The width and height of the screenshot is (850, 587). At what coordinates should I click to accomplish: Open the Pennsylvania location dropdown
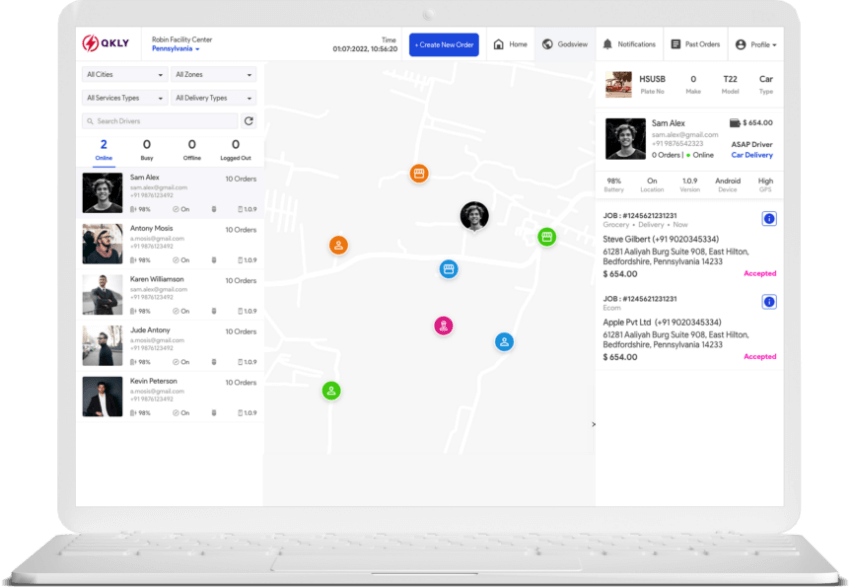coord(176,49)
